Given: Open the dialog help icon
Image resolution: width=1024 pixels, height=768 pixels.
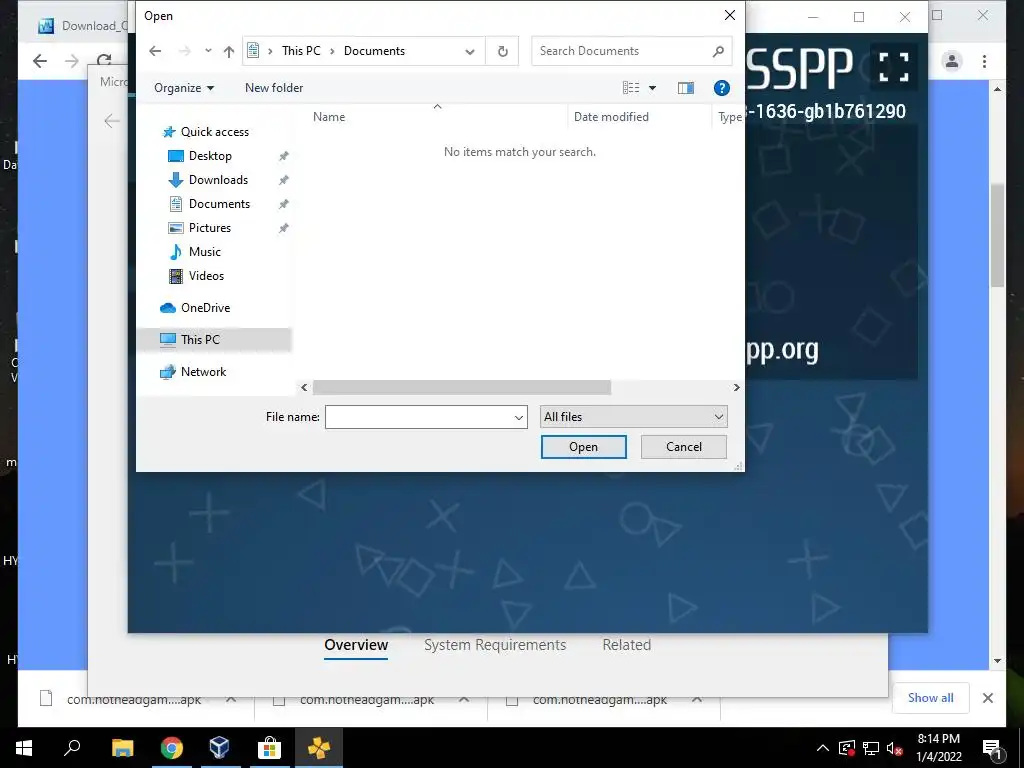Looking at the screenshot, I should (x=722, y=88).
